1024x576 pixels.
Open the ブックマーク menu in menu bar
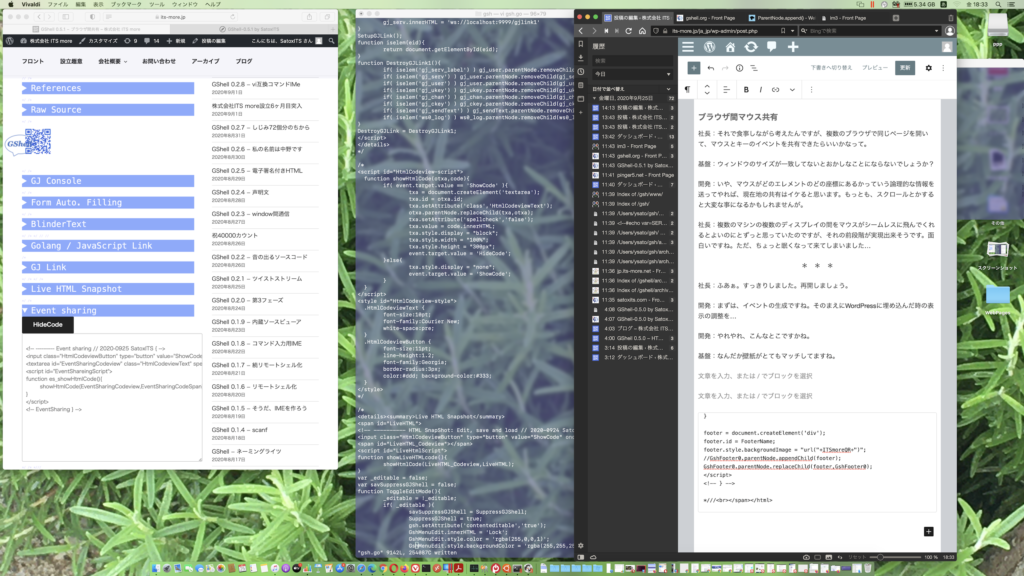click(126, 5)
